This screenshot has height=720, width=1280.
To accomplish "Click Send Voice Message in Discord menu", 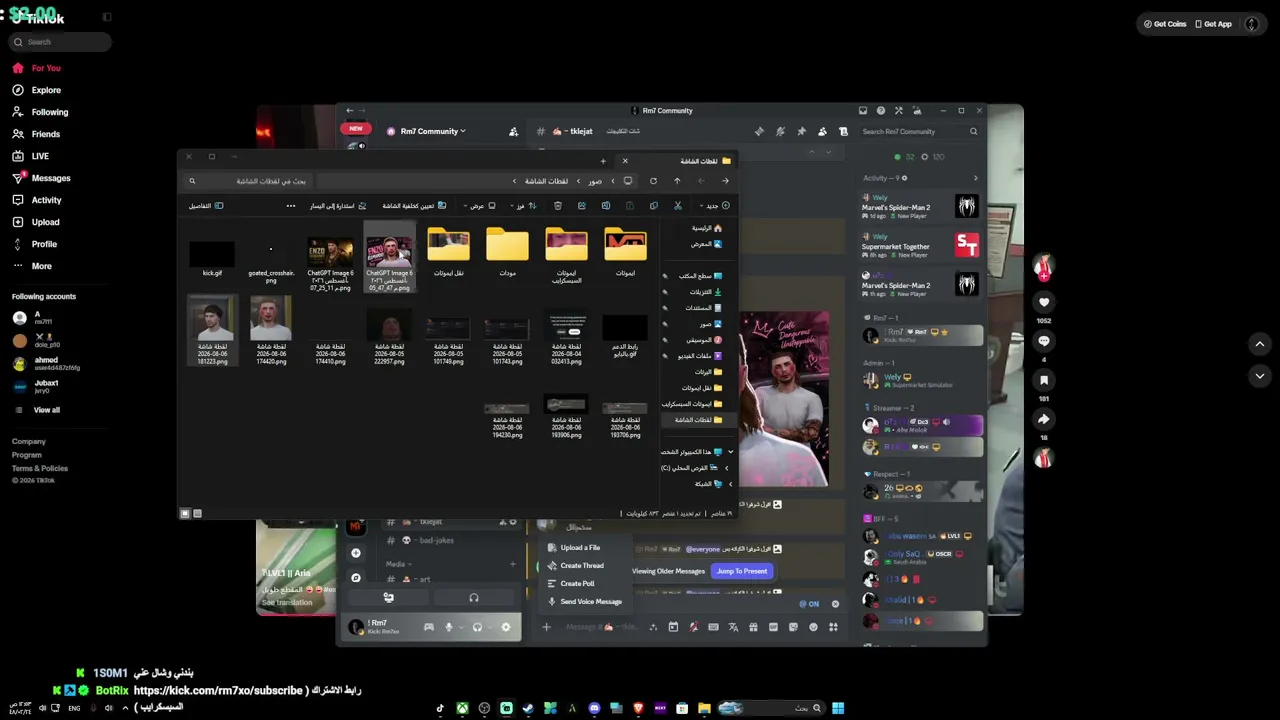I will click(590, 602).
